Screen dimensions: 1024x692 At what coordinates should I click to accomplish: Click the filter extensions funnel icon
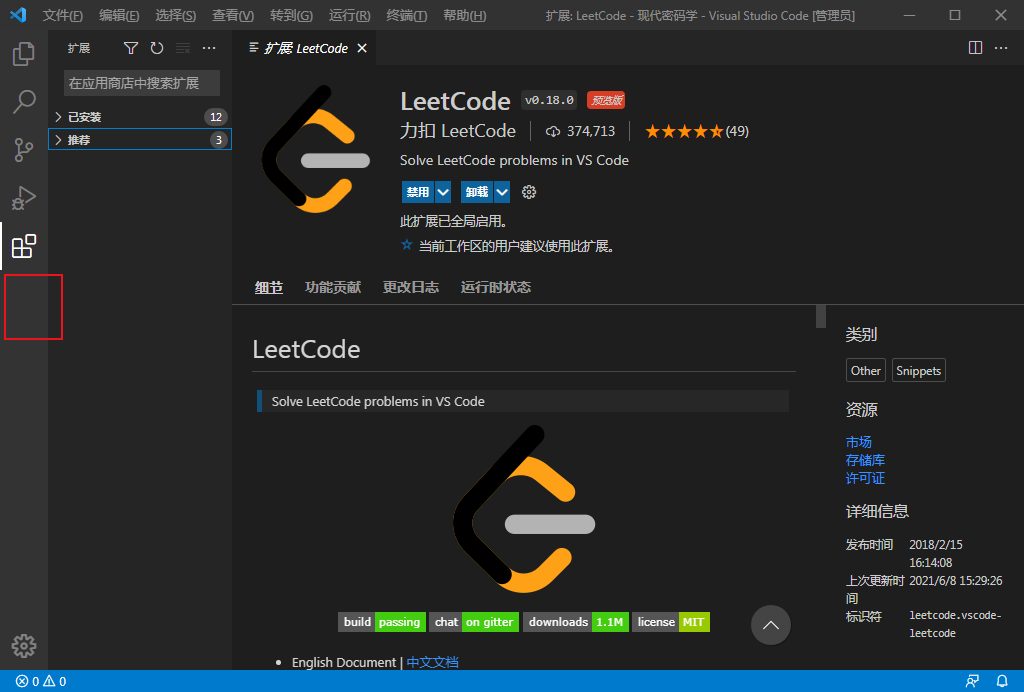(x=131, y=48)
